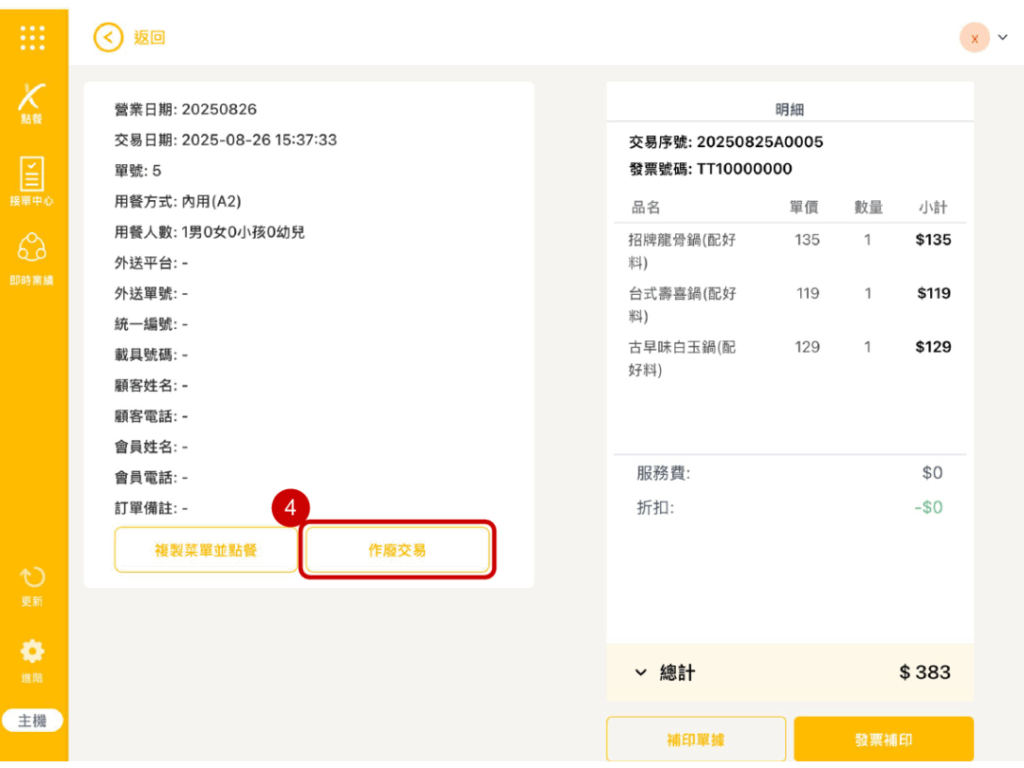Click the 更新 refresh icon

point(33,578)
